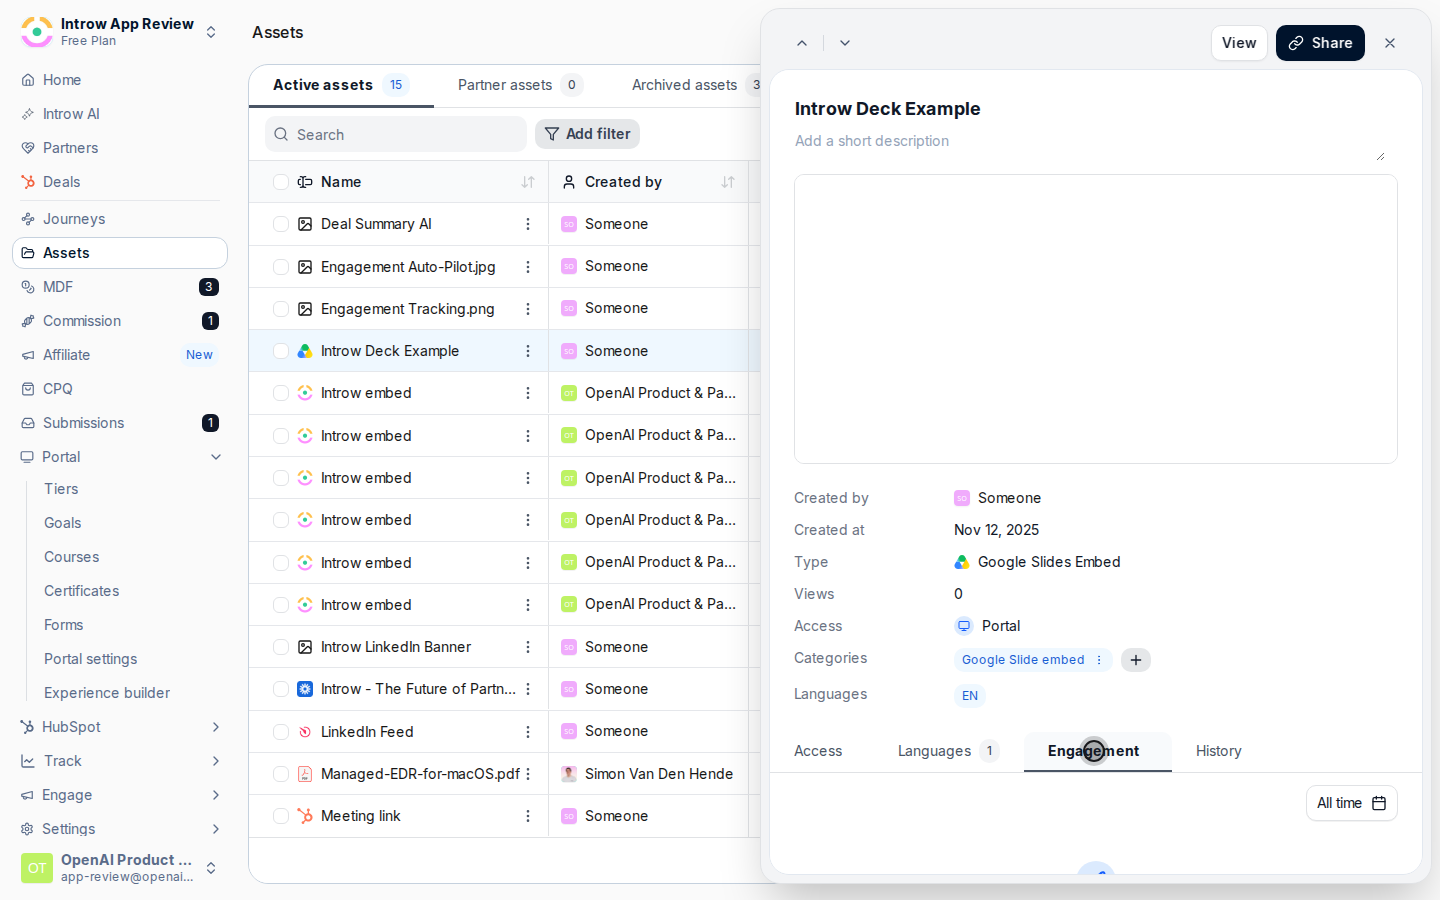Image resolution: width=1440 pixels, height=900 pixels.
Task: Click the plus icon to add a category
Action: pyautogui.click(x=1136, y=660)
